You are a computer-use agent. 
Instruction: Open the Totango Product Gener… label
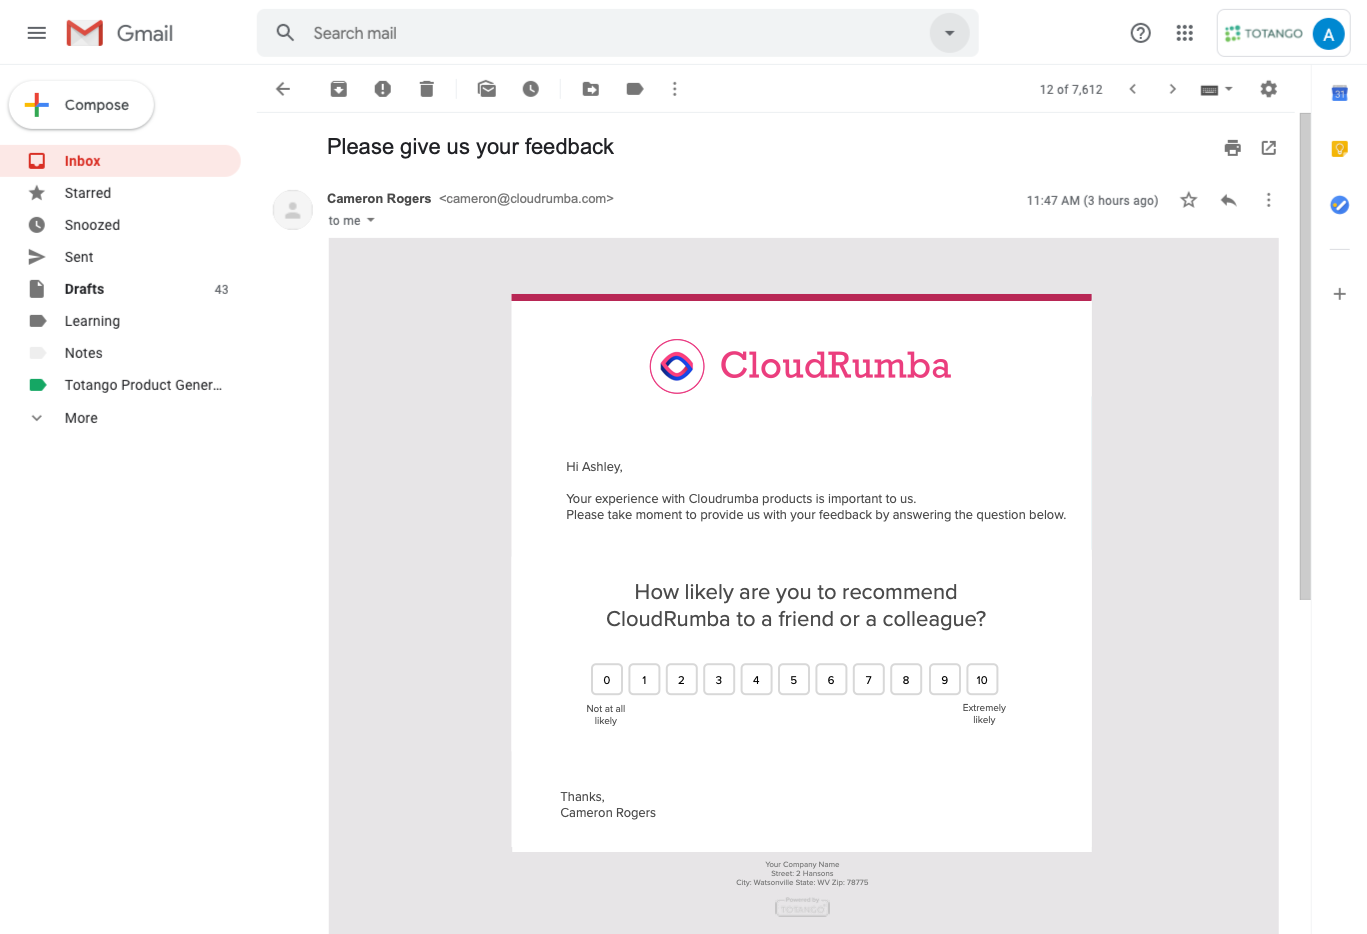pos(120,385)
